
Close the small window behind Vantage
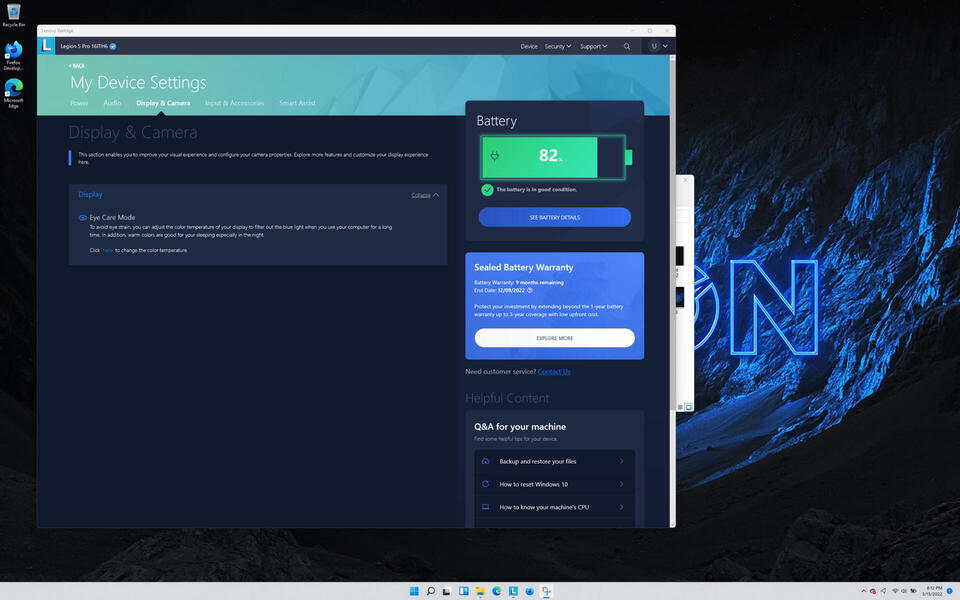tap(685, 180)
